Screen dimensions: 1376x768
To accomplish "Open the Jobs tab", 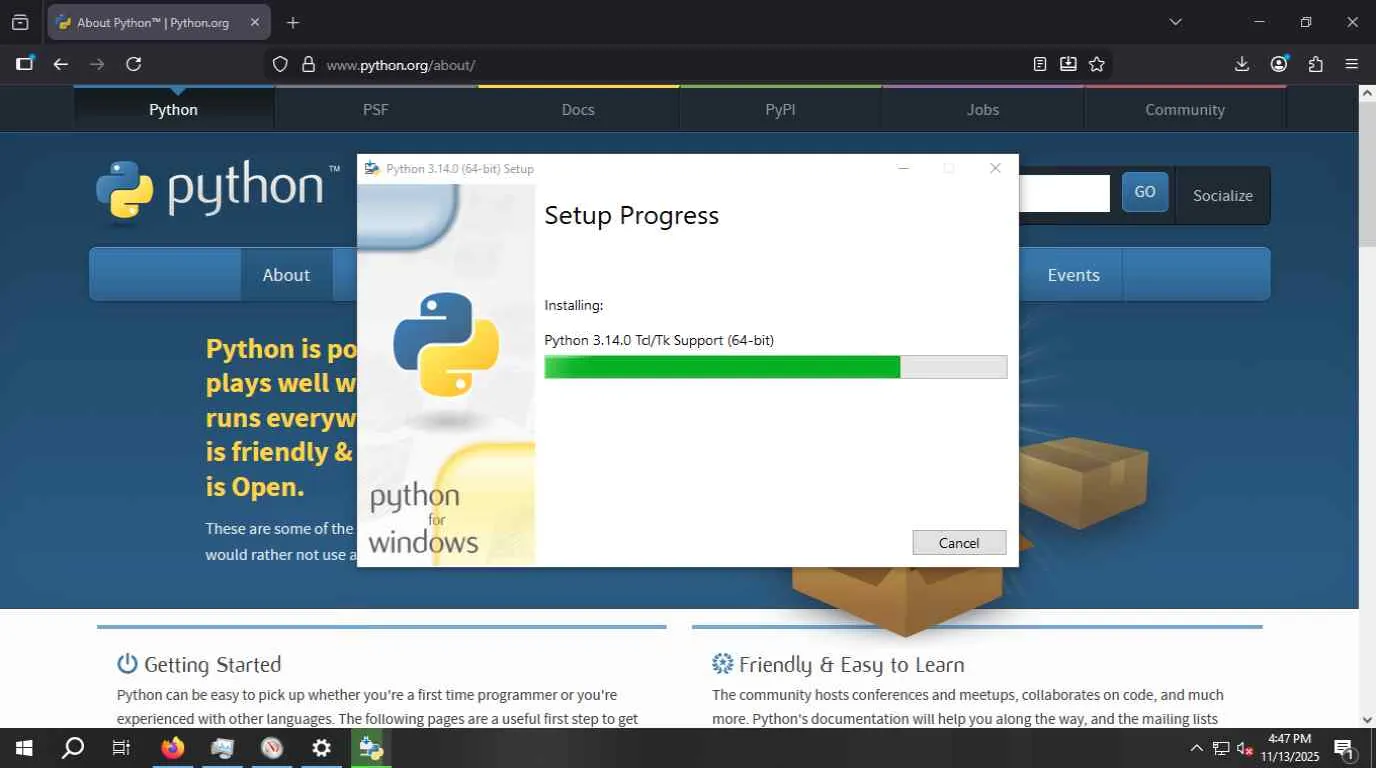I will click(x=983, y=109).
